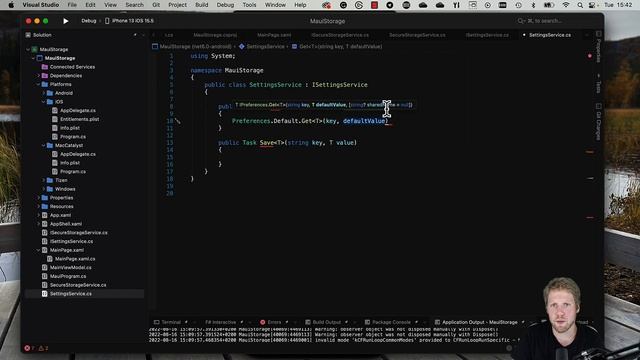The width and height of the screenshot is (640, 360).
Task: Click the Bluetooth icon in the menu bar
Action: [533, 5]
